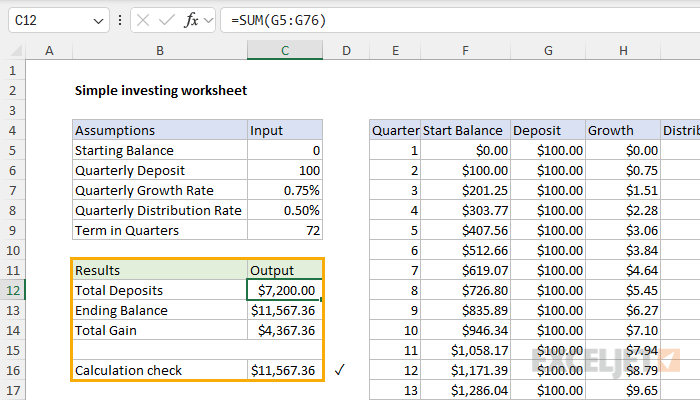Click the 'Deposit' column header cell
The image size is (700, 400).
coord(548,130)
